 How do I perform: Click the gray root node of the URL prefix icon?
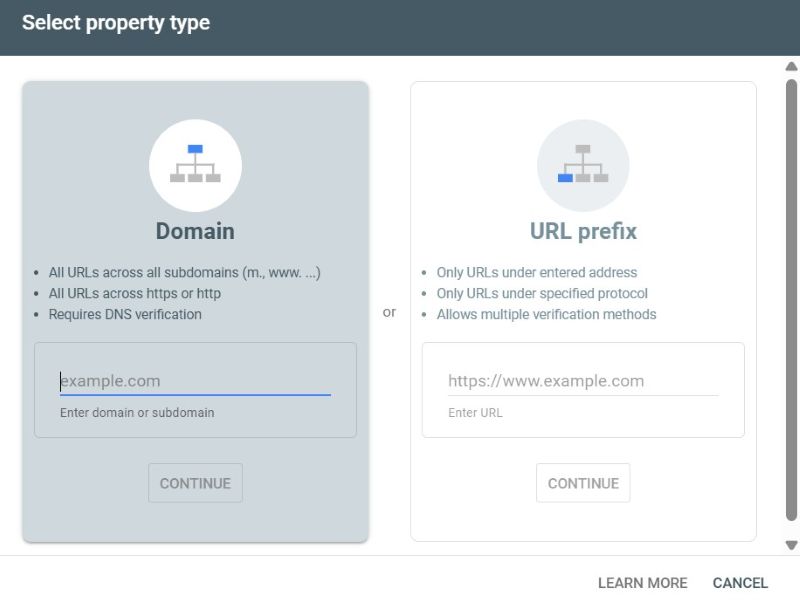(583, 148)
